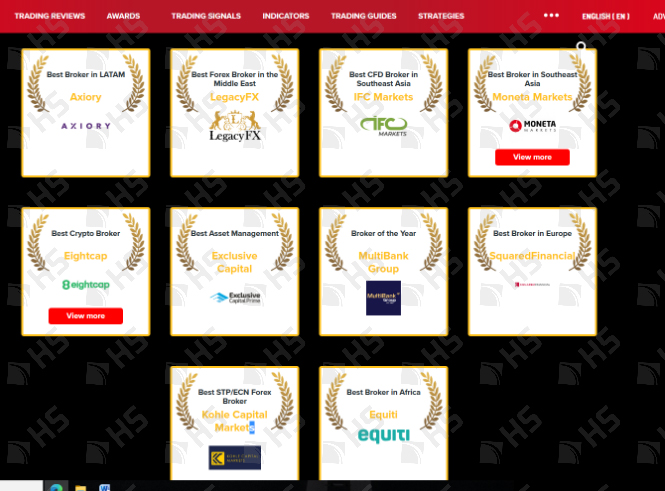The image size is (665, 491).
Task: Click View more on Moneta Markets card
Action: pyautogui.click(x=532, y=157)
